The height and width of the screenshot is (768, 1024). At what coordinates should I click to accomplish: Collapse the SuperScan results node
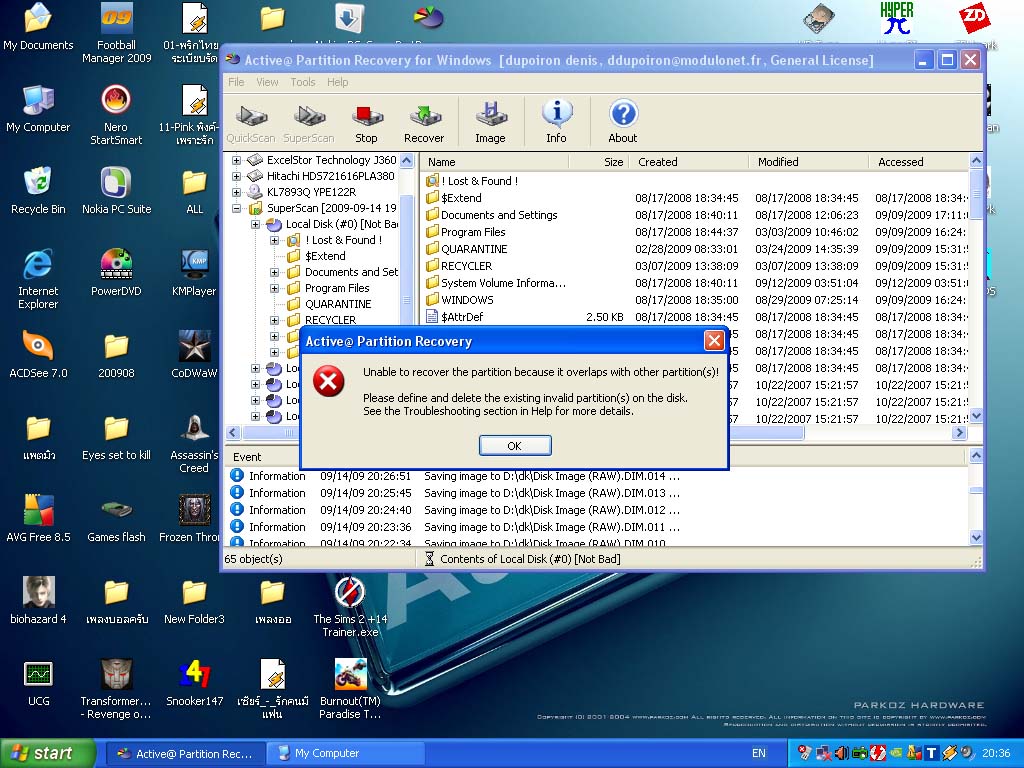point(236,208)
